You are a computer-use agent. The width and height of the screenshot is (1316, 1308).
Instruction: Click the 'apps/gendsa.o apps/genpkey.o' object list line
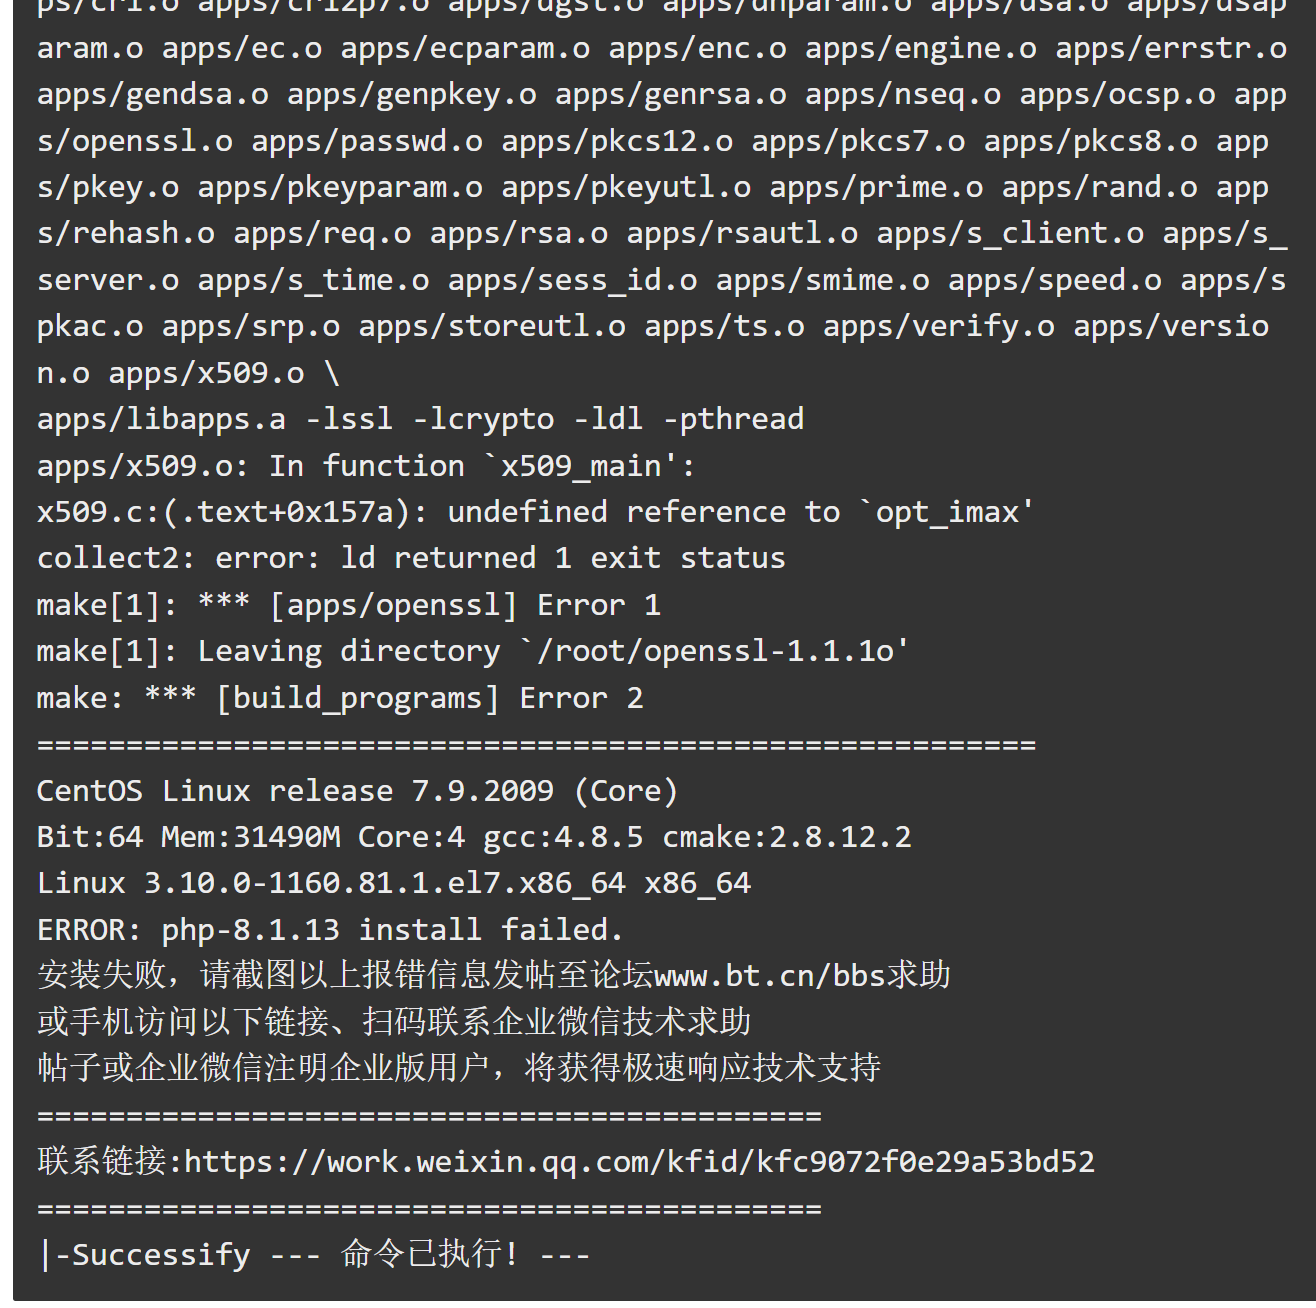coord(662,95)
